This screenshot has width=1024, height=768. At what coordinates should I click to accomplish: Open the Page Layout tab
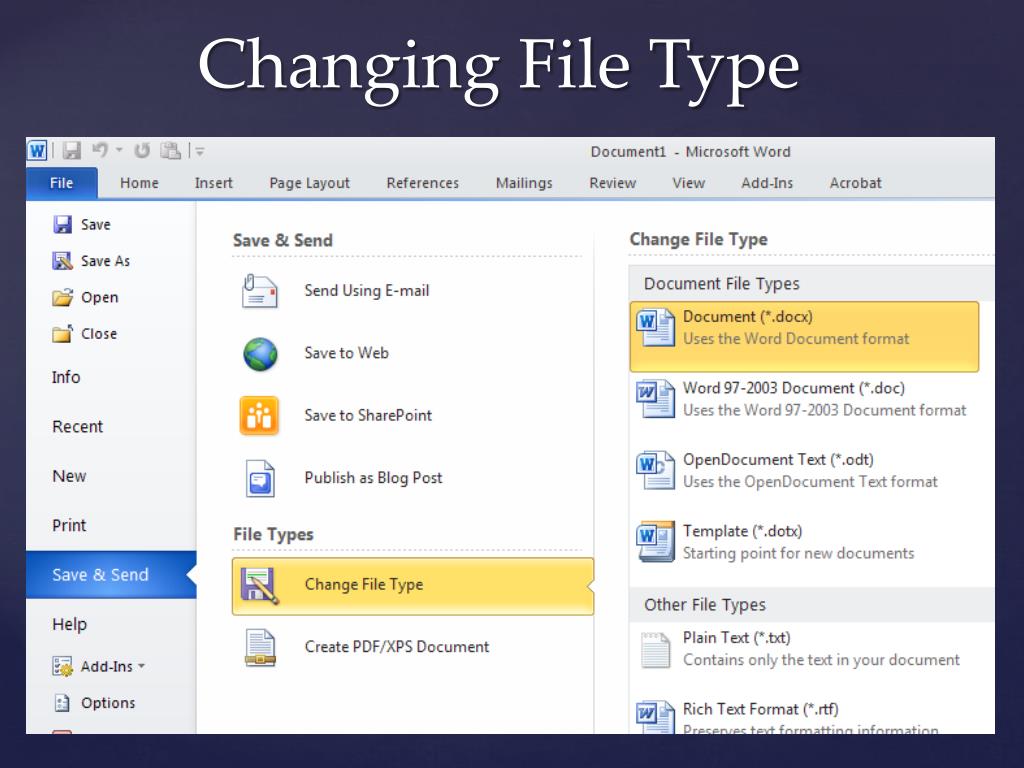[310, 183]
